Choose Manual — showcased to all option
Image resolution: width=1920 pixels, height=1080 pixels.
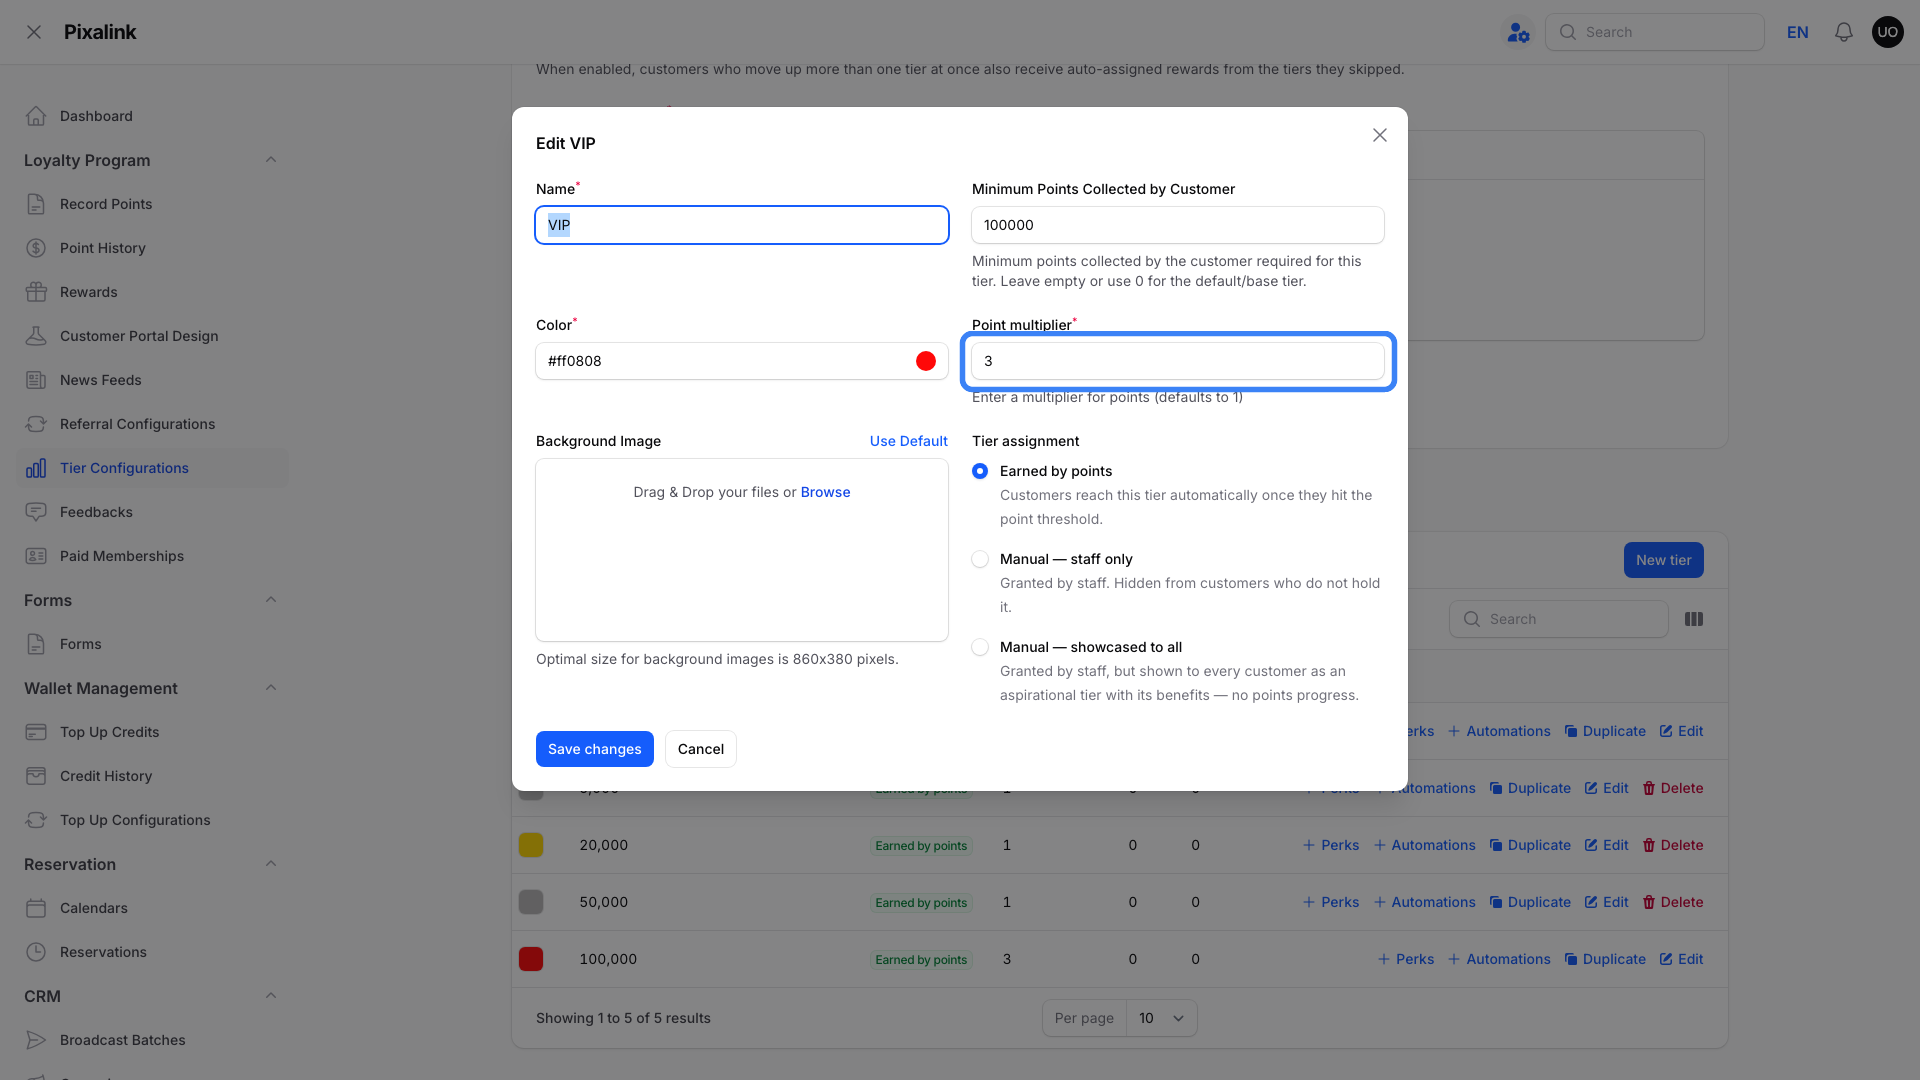980,647
